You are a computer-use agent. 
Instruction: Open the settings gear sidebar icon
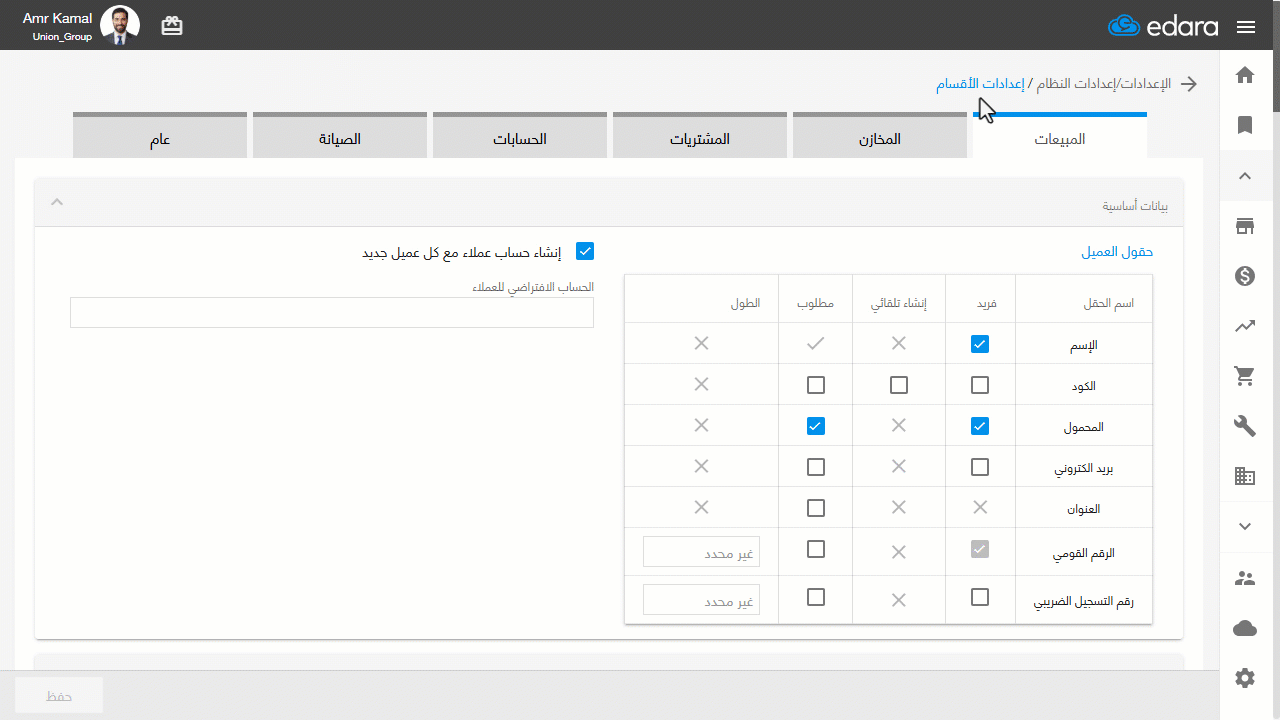pos(1245,678)
